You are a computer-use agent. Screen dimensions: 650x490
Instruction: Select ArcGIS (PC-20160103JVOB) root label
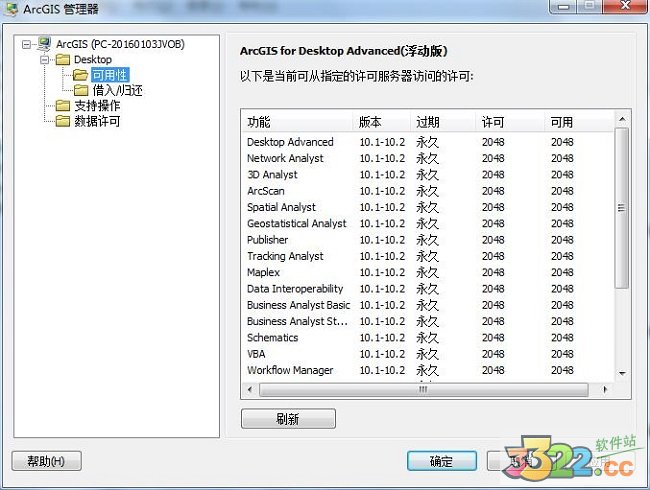coord(120,44)
